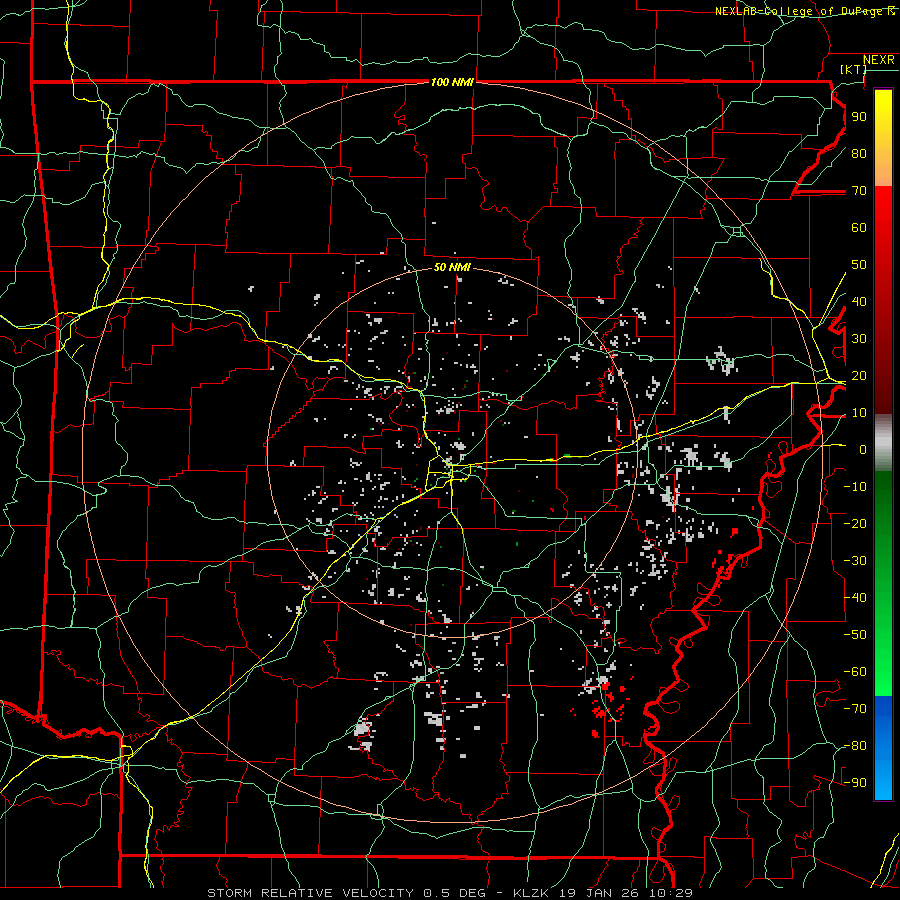Click the blue segment of the color bar
The height and width of the screenshot is (900, 900).
tap(883, 748)
